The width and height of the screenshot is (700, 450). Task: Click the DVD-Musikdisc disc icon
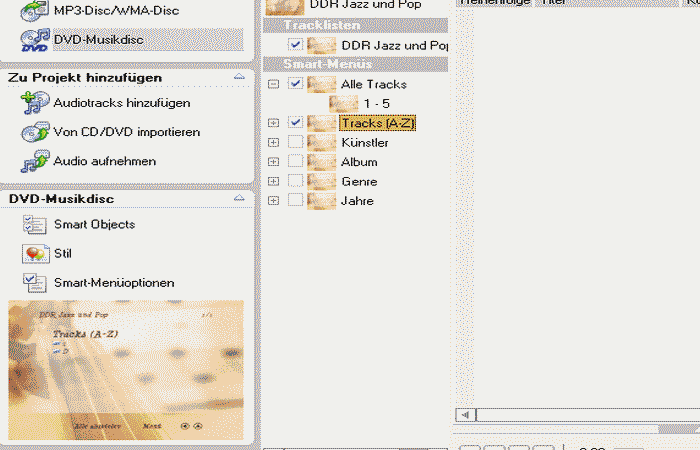tap(35, 41)
